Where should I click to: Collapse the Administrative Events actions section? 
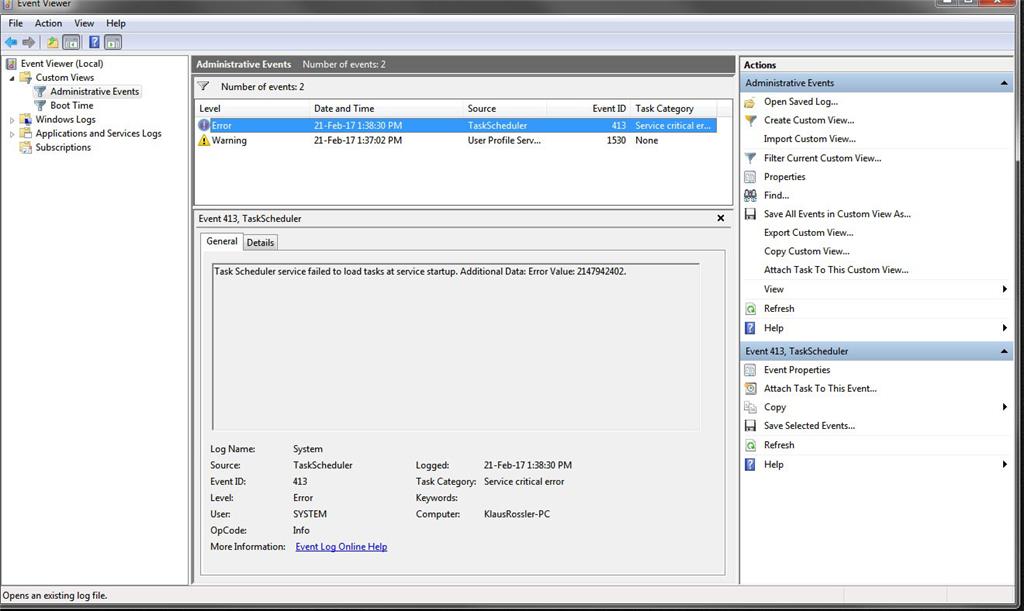[1003, 83]
